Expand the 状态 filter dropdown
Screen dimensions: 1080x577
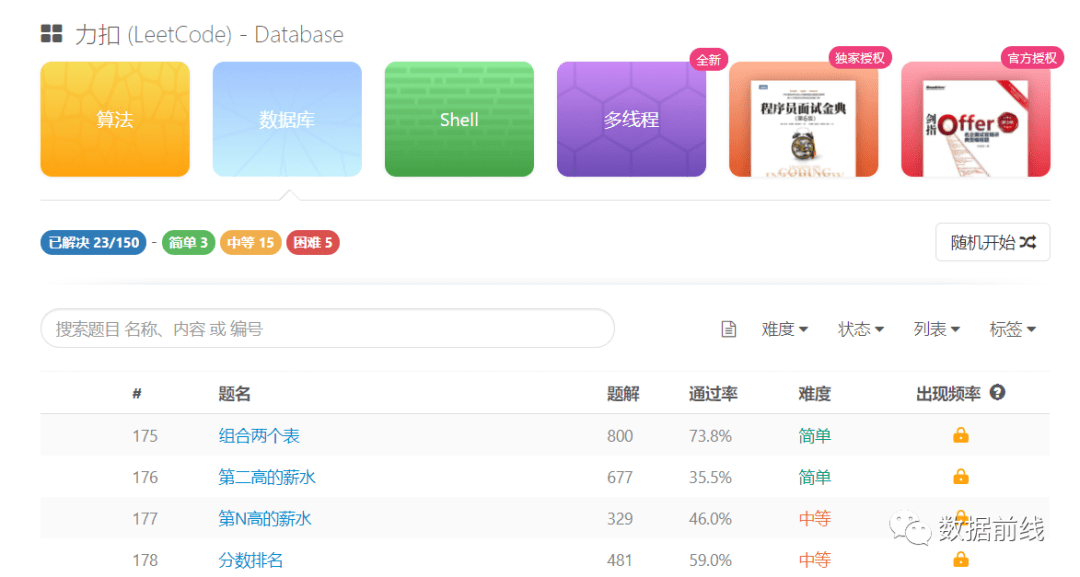pyautogui.click(x=860, y=329)
